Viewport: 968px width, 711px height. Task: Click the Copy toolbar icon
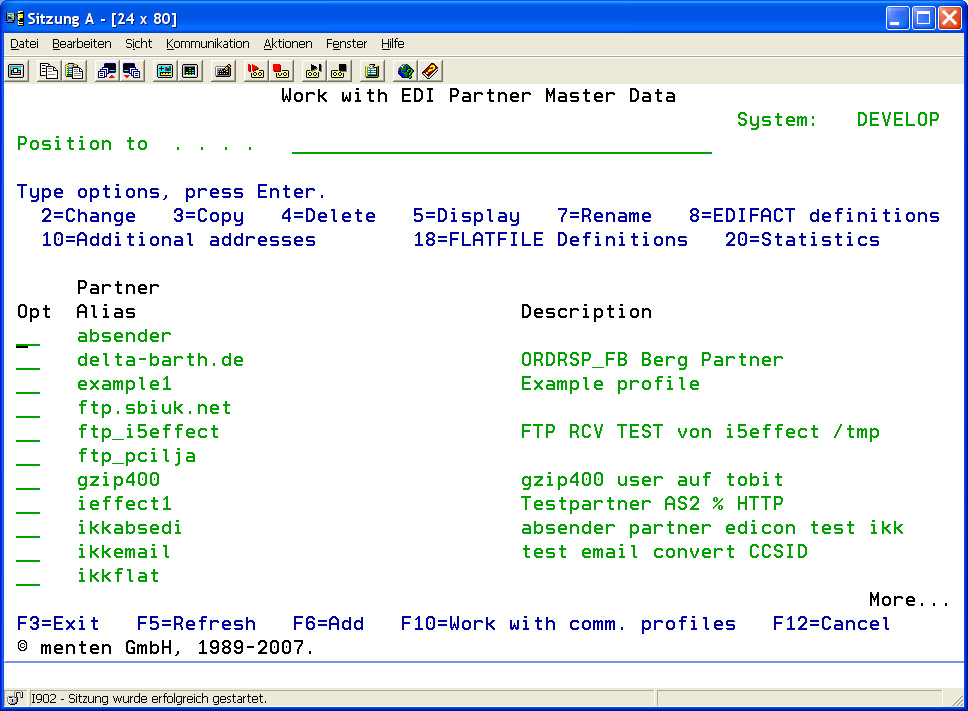click(48, 71)
